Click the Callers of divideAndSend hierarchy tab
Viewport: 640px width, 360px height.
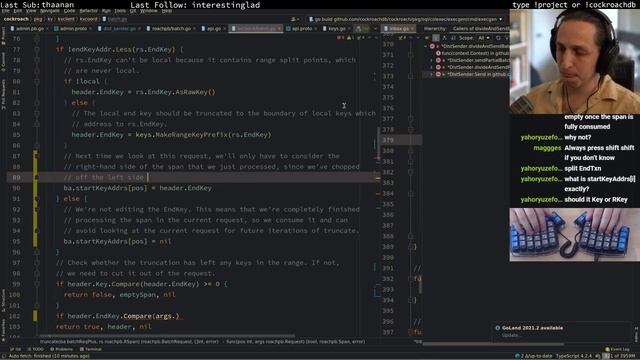tap(481, 29)
